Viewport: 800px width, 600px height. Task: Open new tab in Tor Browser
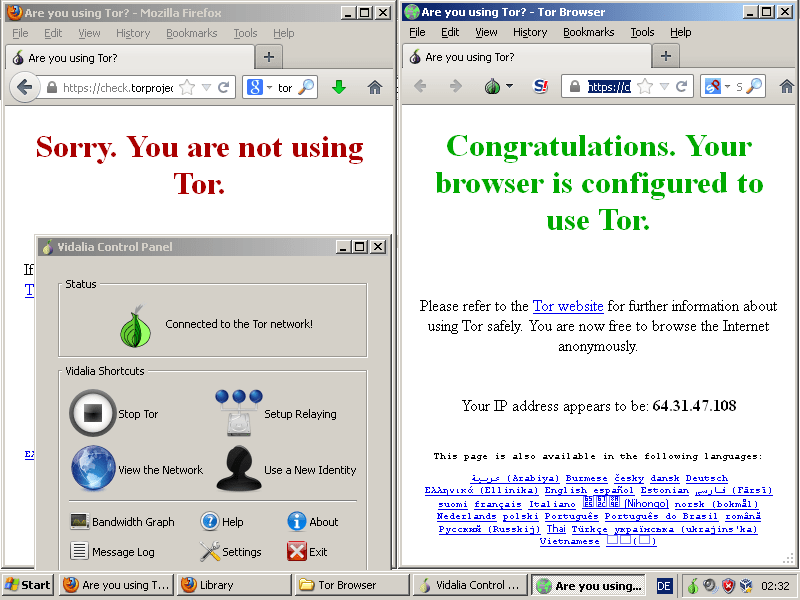665,56
